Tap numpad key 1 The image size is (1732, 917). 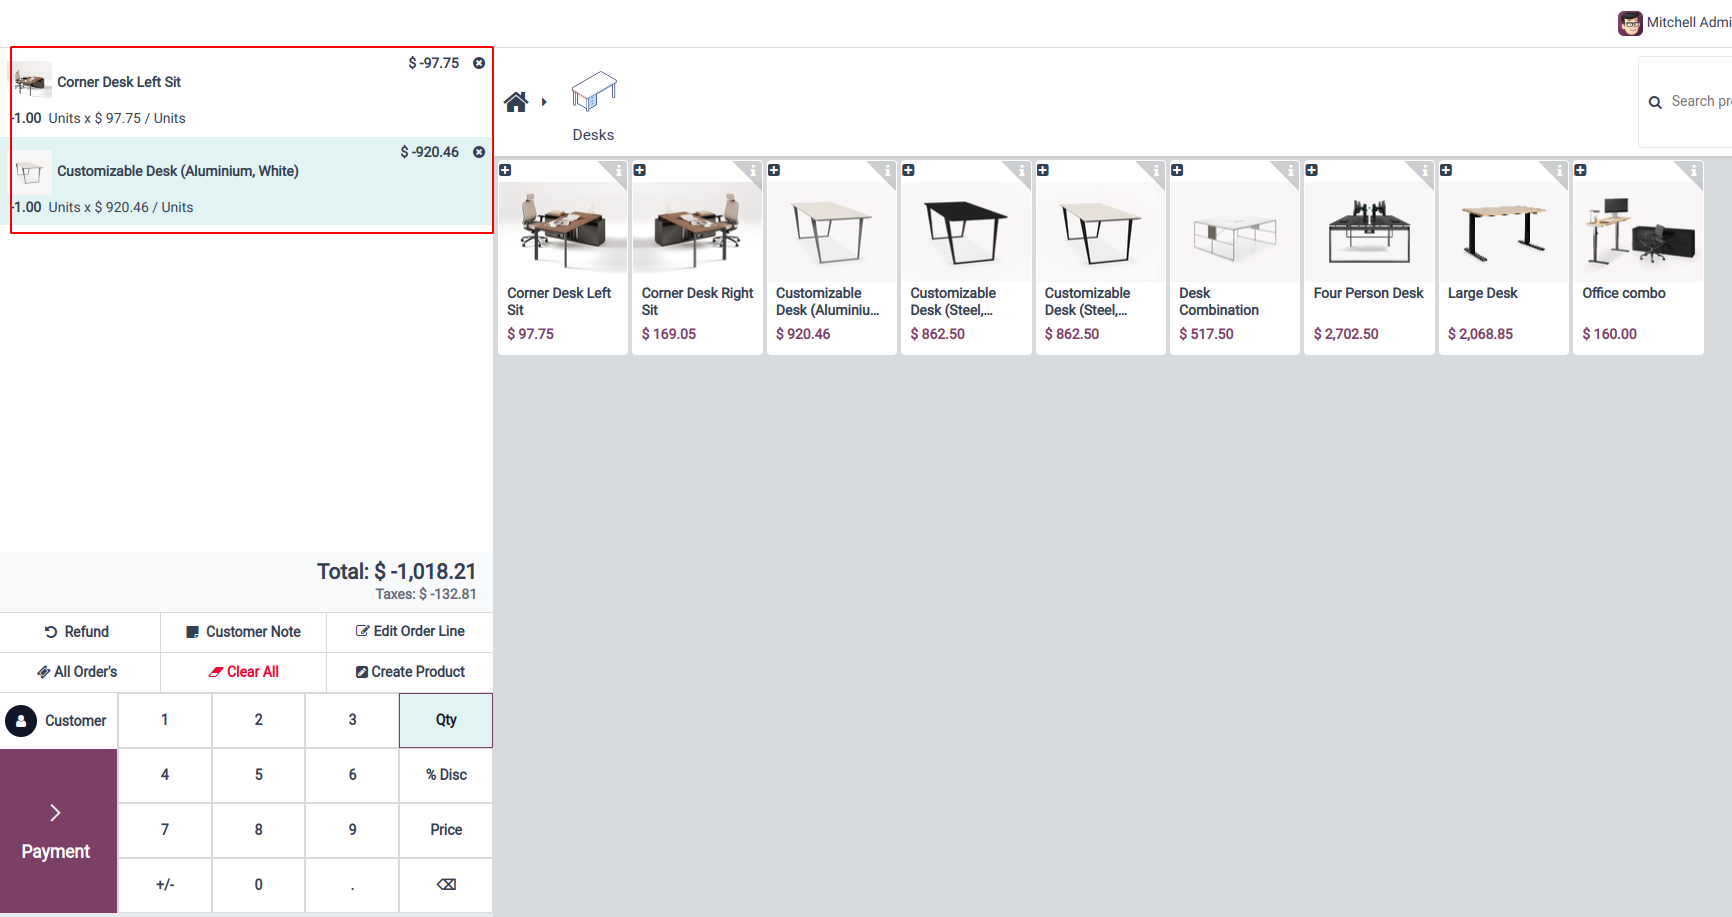click(165, 720)
